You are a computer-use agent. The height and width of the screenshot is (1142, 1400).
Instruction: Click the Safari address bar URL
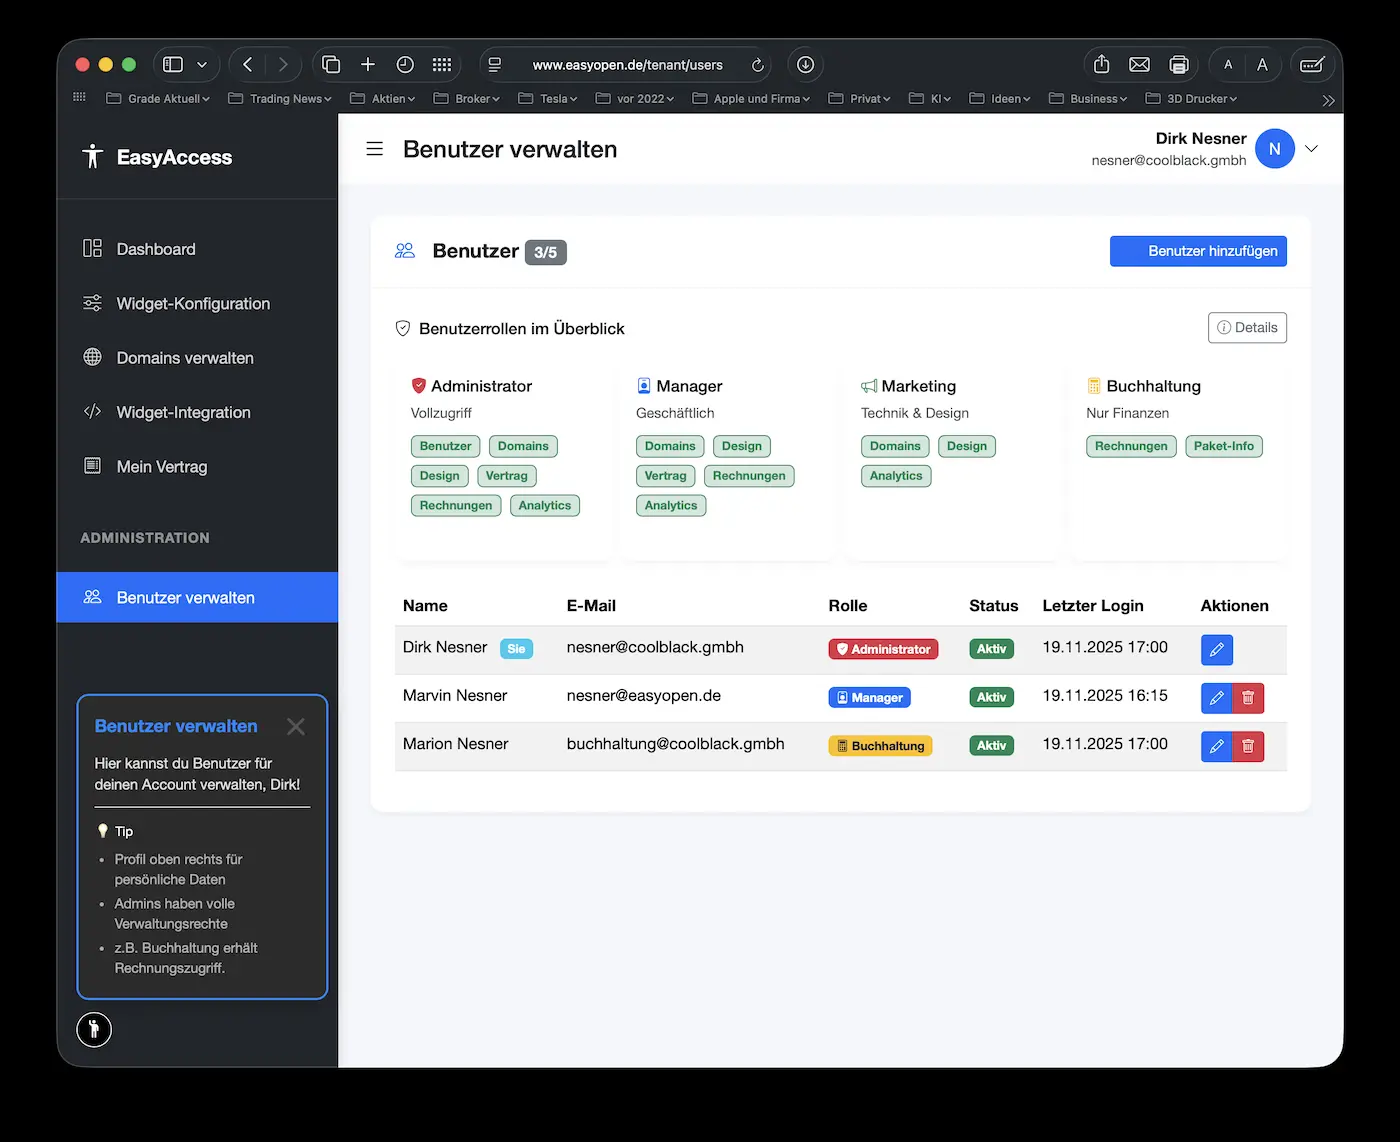pyautogui.click(x=627, y=65)
